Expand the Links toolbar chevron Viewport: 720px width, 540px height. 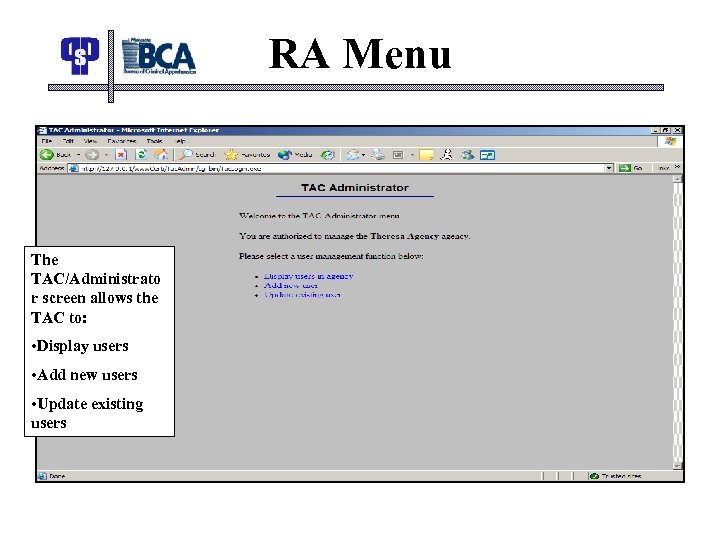(677, 167)
